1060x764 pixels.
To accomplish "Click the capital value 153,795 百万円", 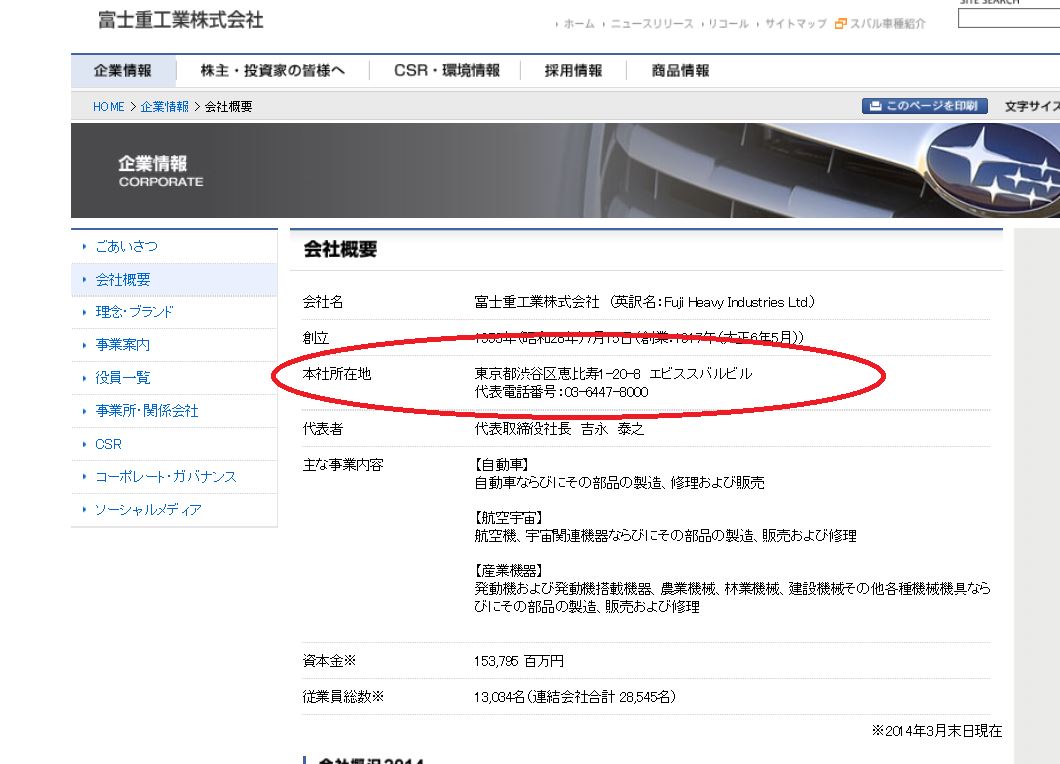I will click(519, 661).
